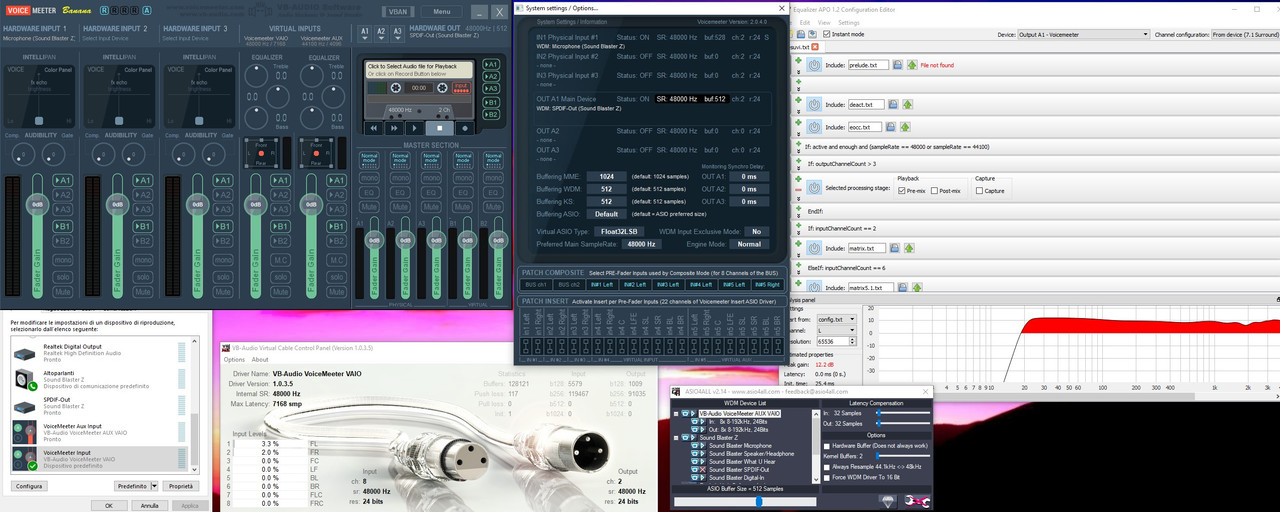
Task: Click the Hardware Input 1 fader gain knob
Action: click(38, 205)
